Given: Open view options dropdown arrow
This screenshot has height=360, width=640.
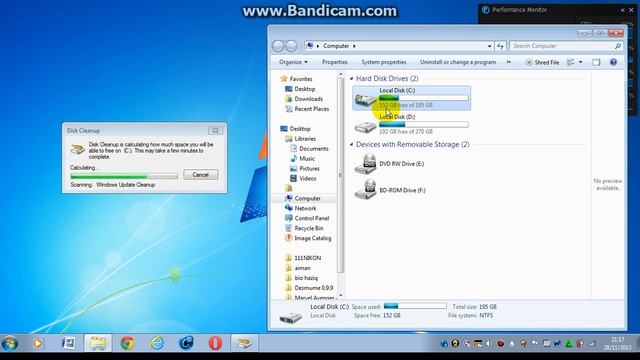Looking at the screenshot, I should coord(580,62).
